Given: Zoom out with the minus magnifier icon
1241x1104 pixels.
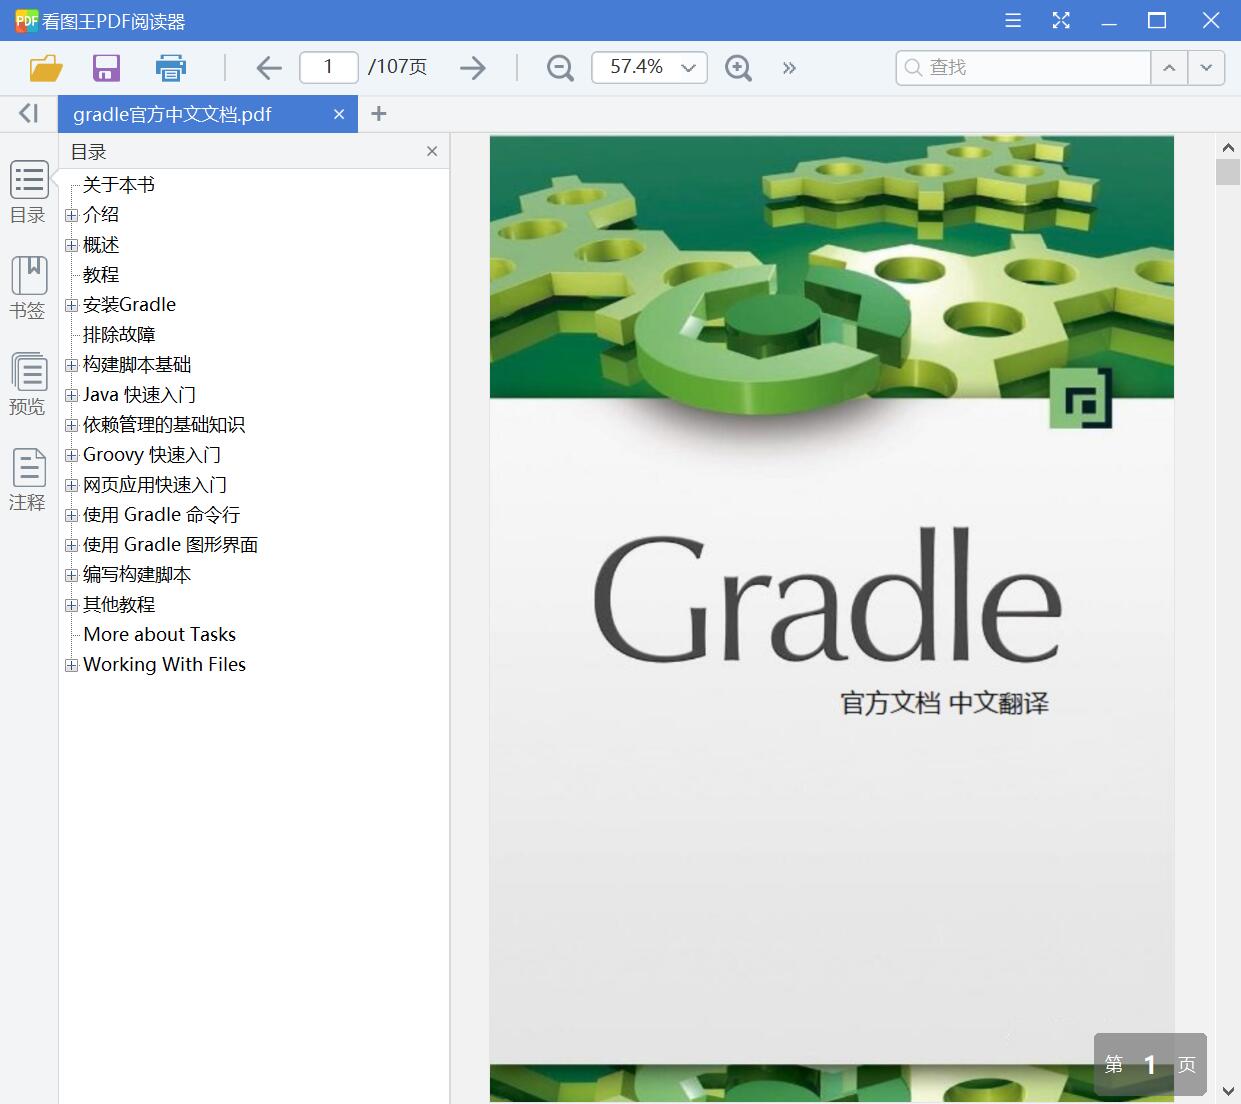Looking at the screenshot, I should point(560,68).
